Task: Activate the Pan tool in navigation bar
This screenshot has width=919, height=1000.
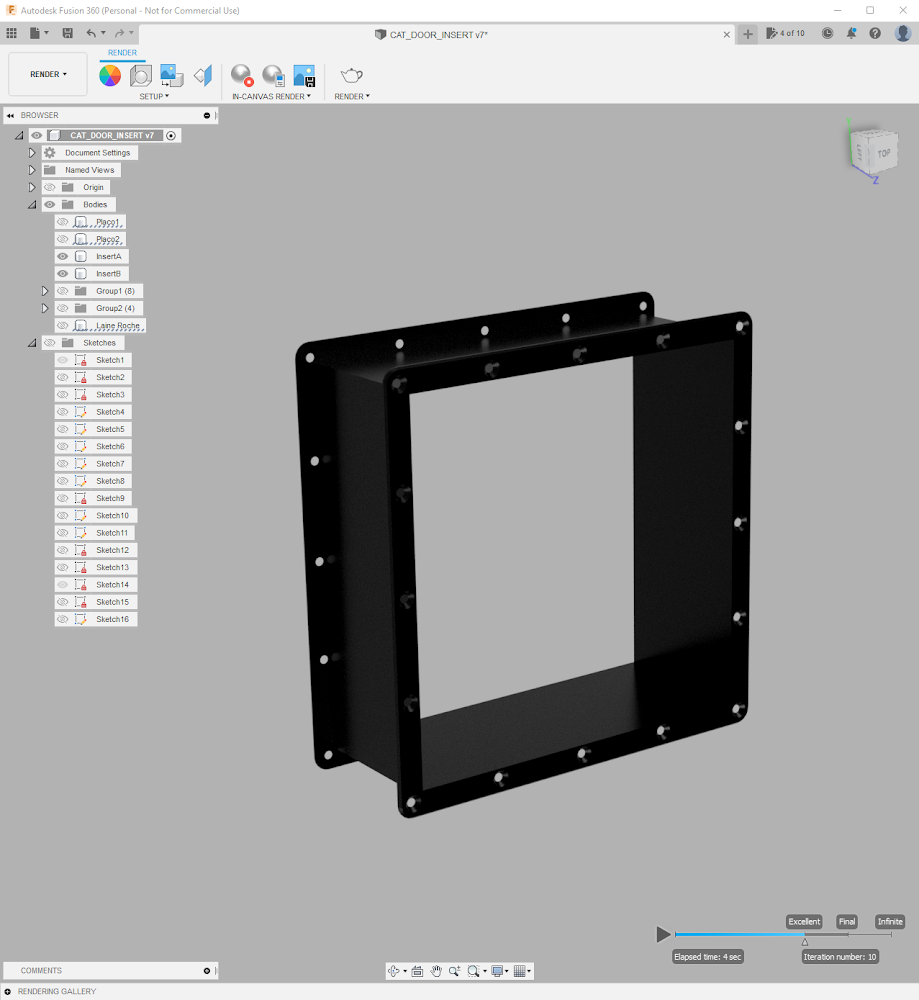Action: [436, 970]
